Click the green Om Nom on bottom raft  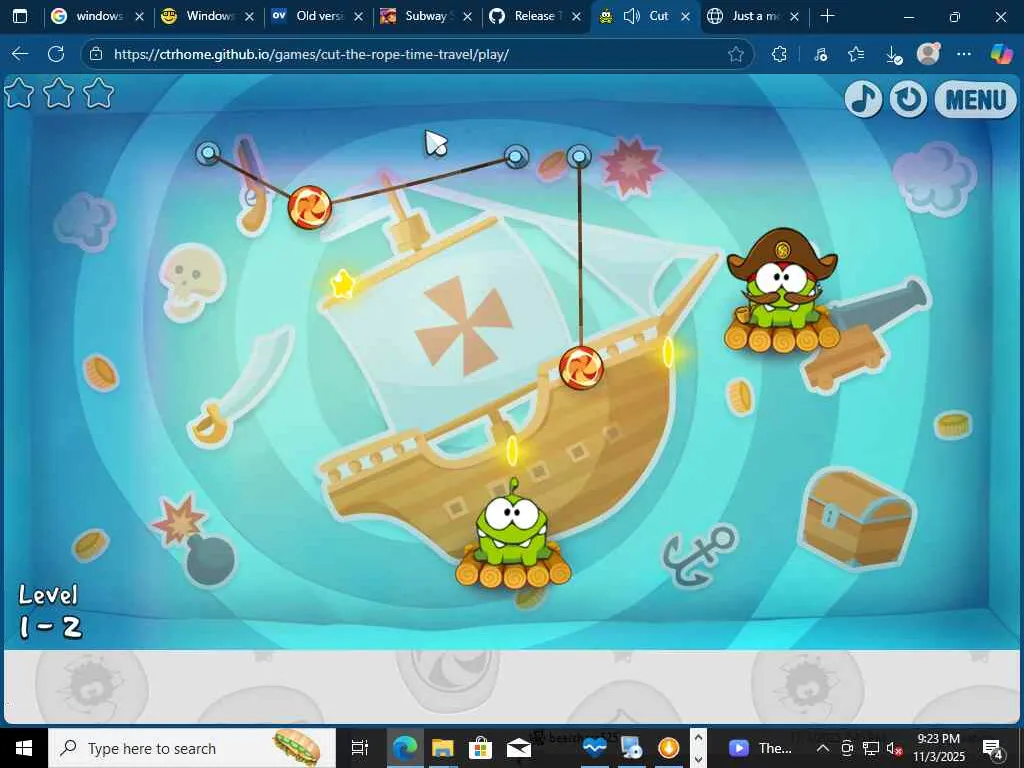514,532
